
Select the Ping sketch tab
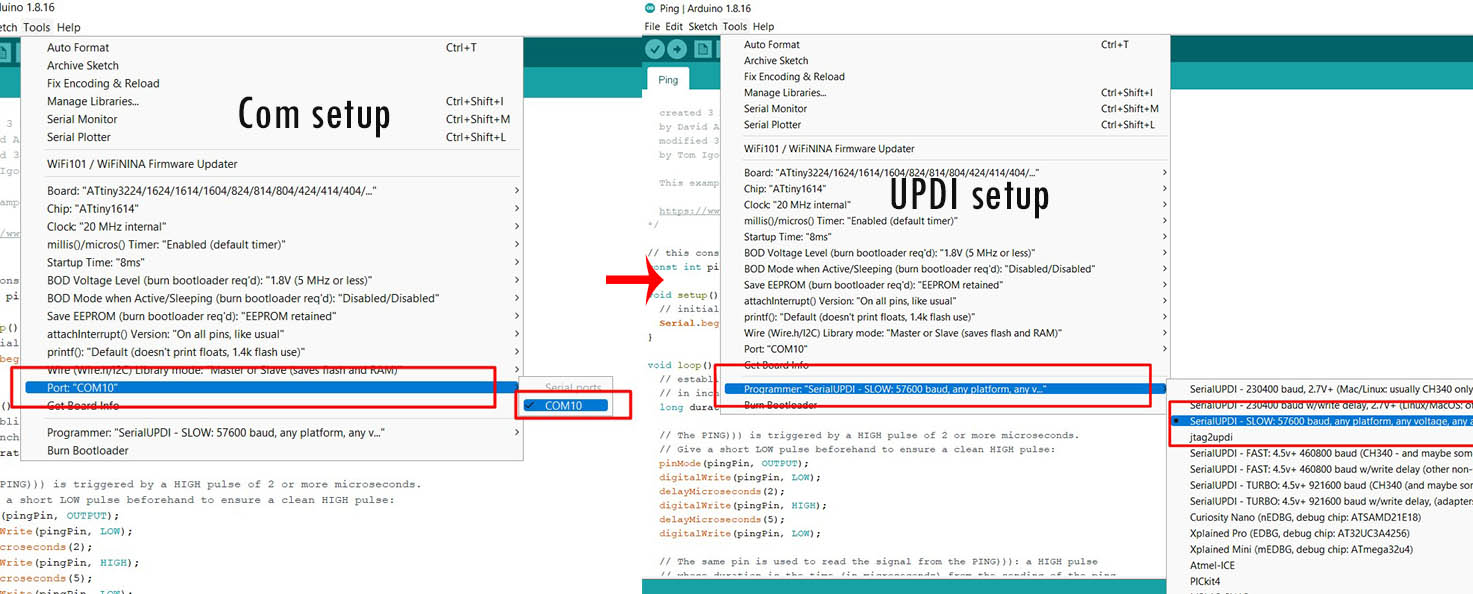668,80
